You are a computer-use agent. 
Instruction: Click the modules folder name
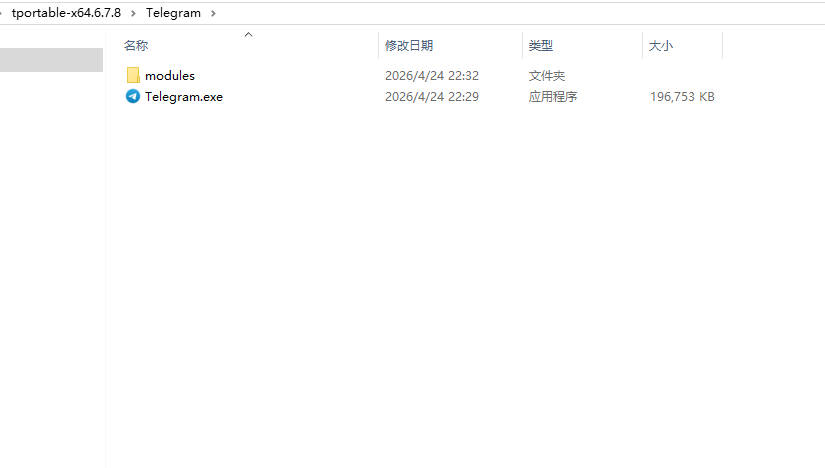point(170,76)
